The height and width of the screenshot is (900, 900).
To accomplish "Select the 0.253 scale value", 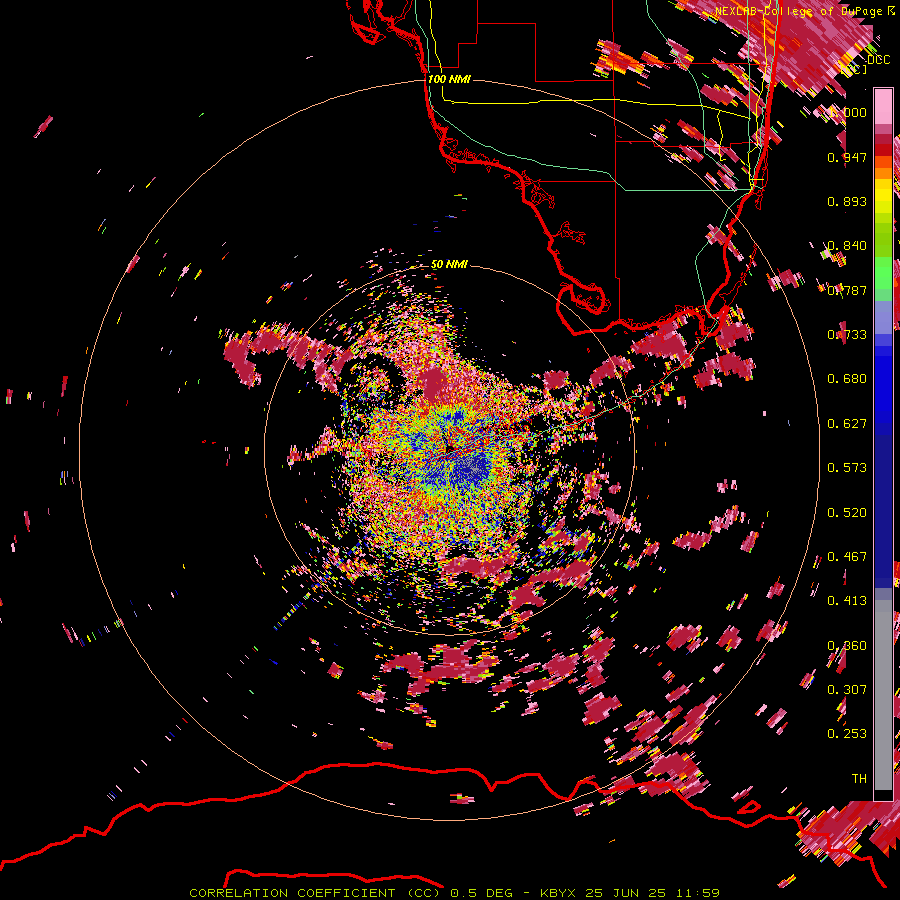I will (x=847, y=734).
